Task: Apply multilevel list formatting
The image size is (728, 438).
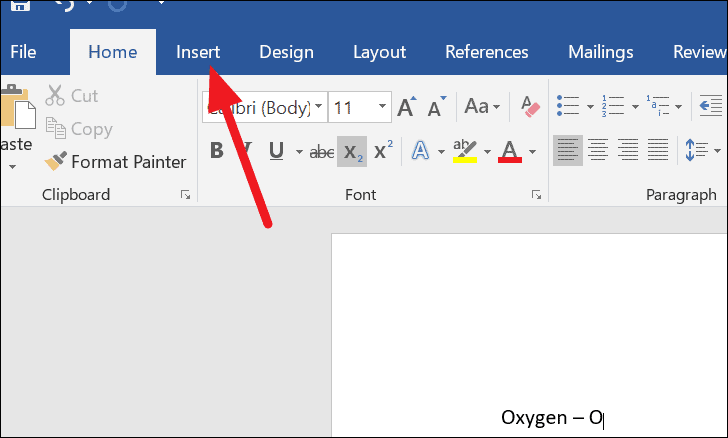Action: (657, 106)
